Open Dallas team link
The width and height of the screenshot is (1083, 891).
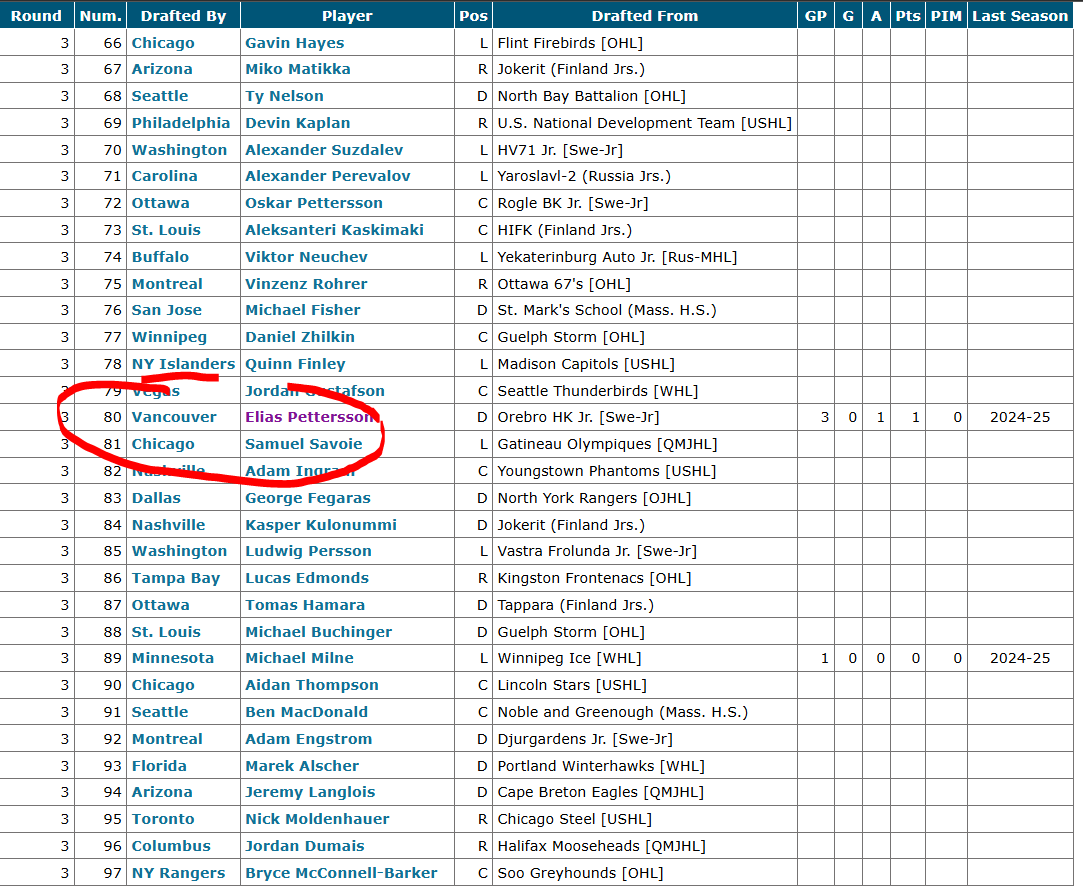[x=156, y=498]
